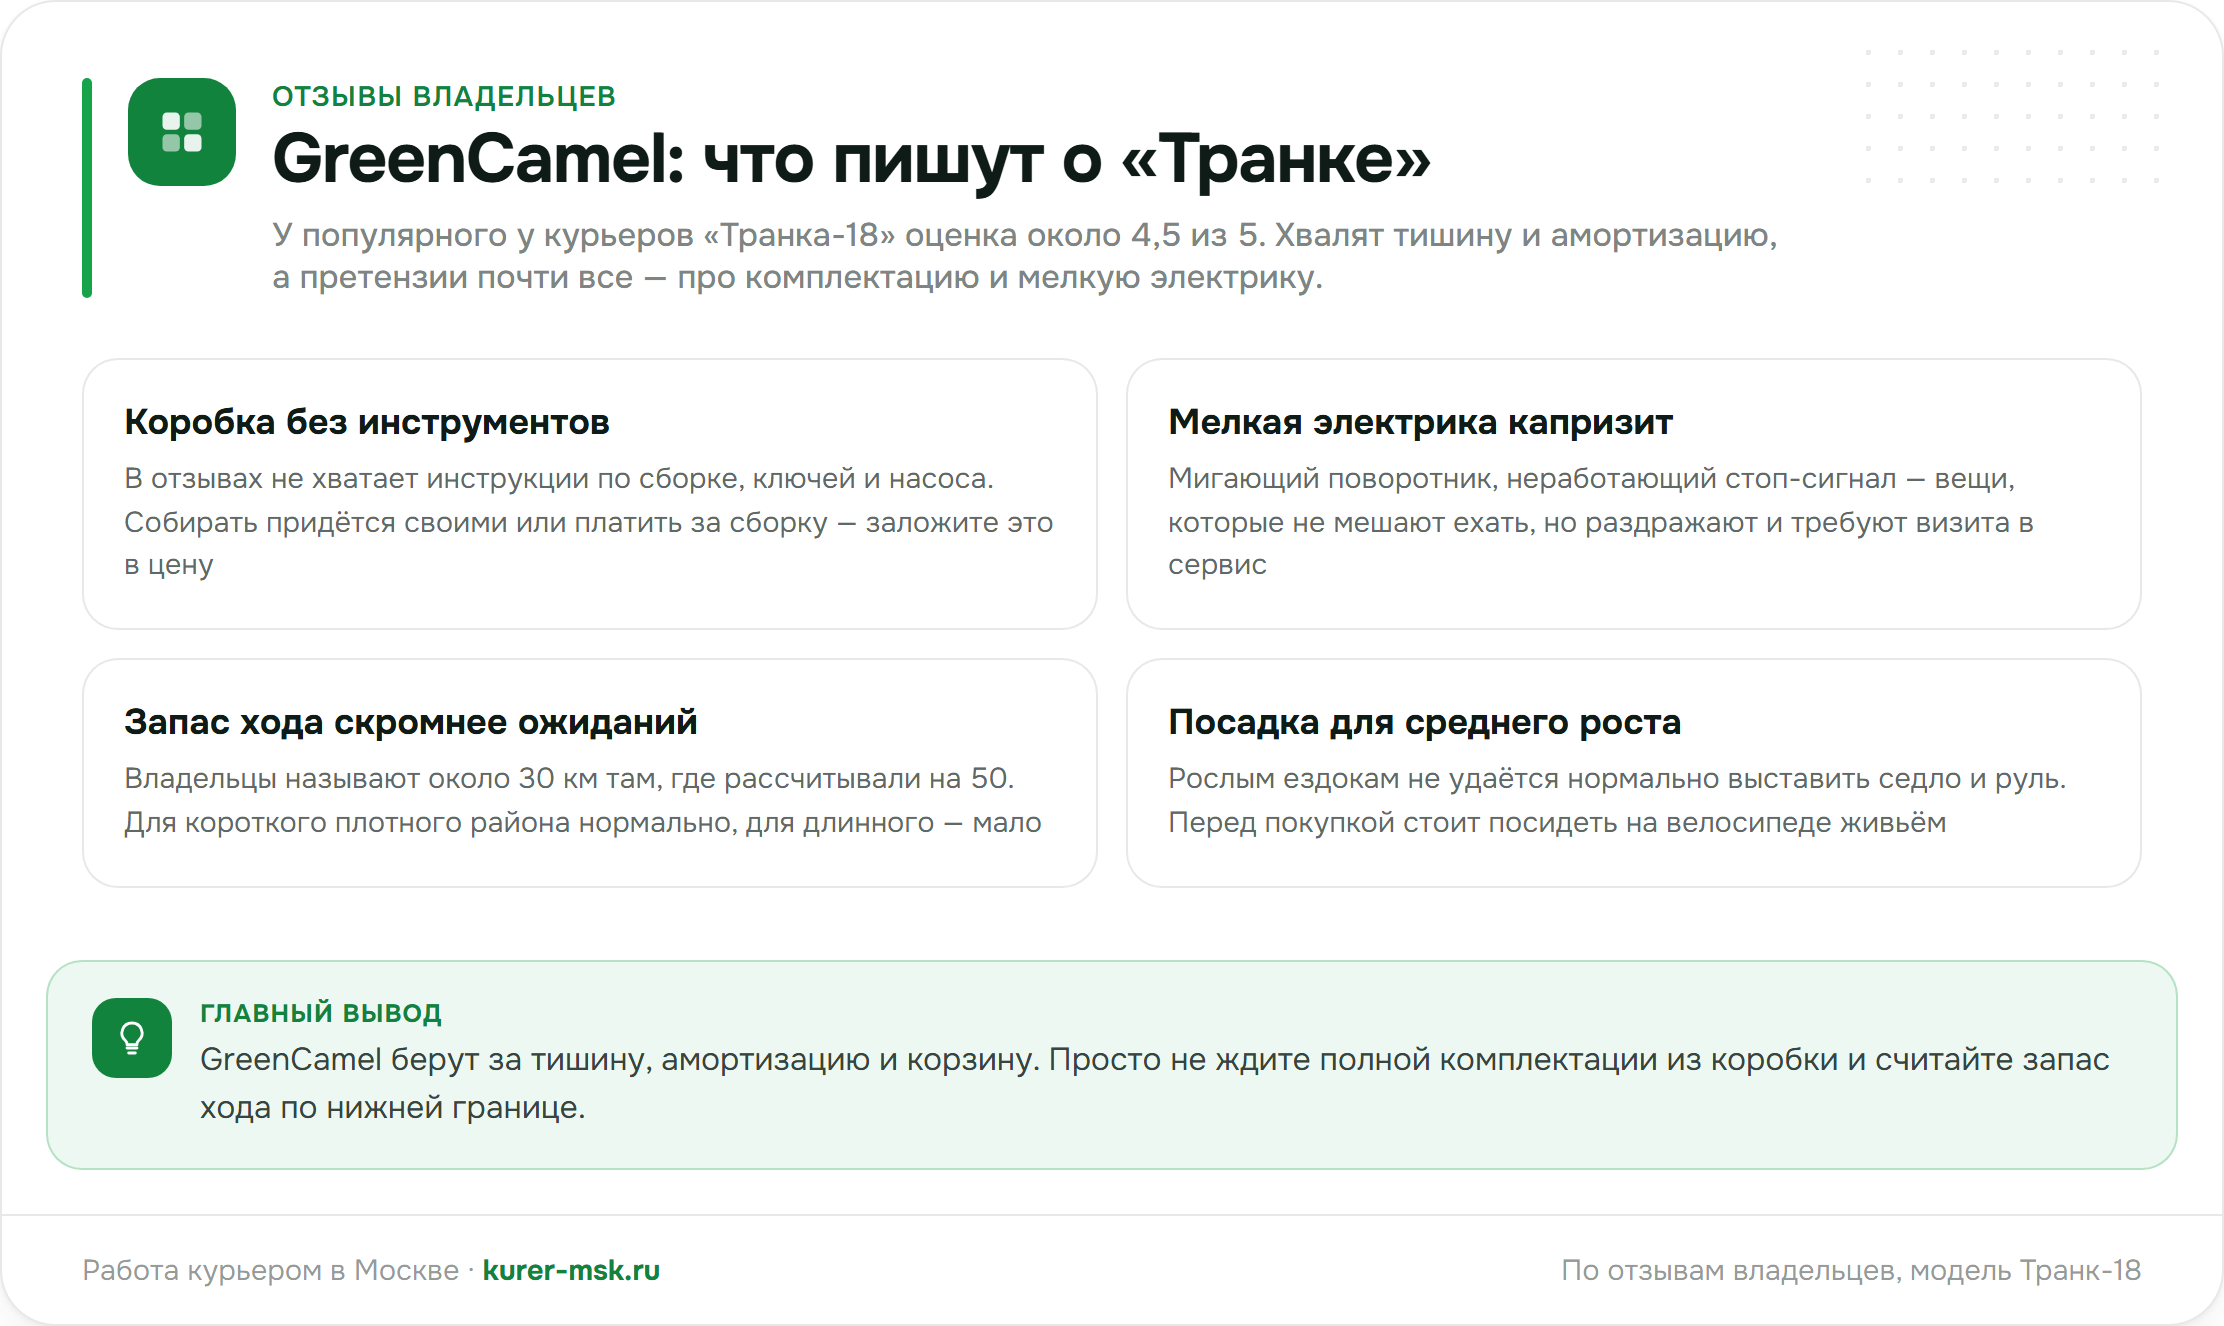The image size is (2224, 1326).
Task: Select the 'ОТЗЫВЫ ВЛАДЕЛЬЦЕВ' label
Action: [444, 96]
